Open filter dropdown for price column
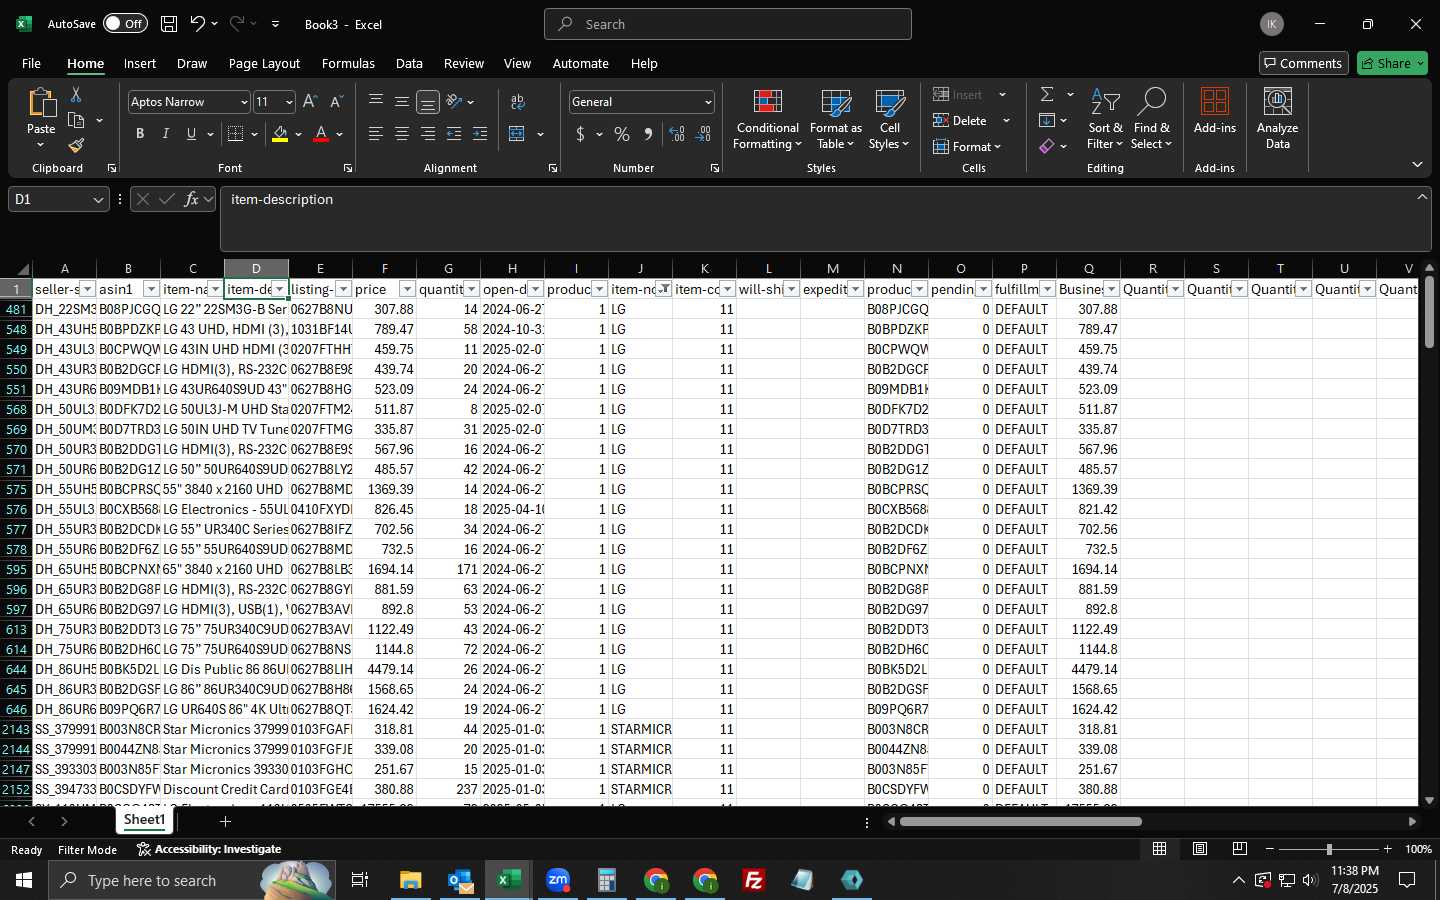 pyautogui.click(x=407, y=289)
